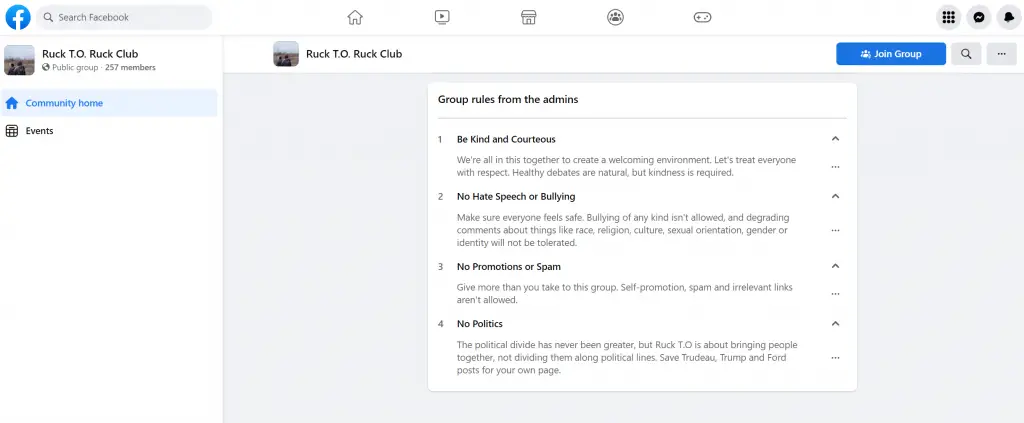The width and height of the screenshot is (1024, 423).
Task: Click the No Hate Speech or Bullying heading
Action: click(x=516, y=196)
